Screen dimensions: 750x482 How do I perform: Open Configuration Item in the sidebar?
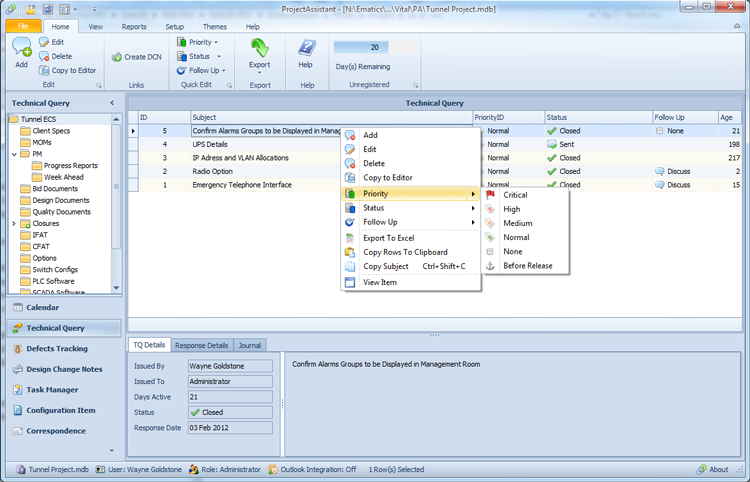click(64, 410)
